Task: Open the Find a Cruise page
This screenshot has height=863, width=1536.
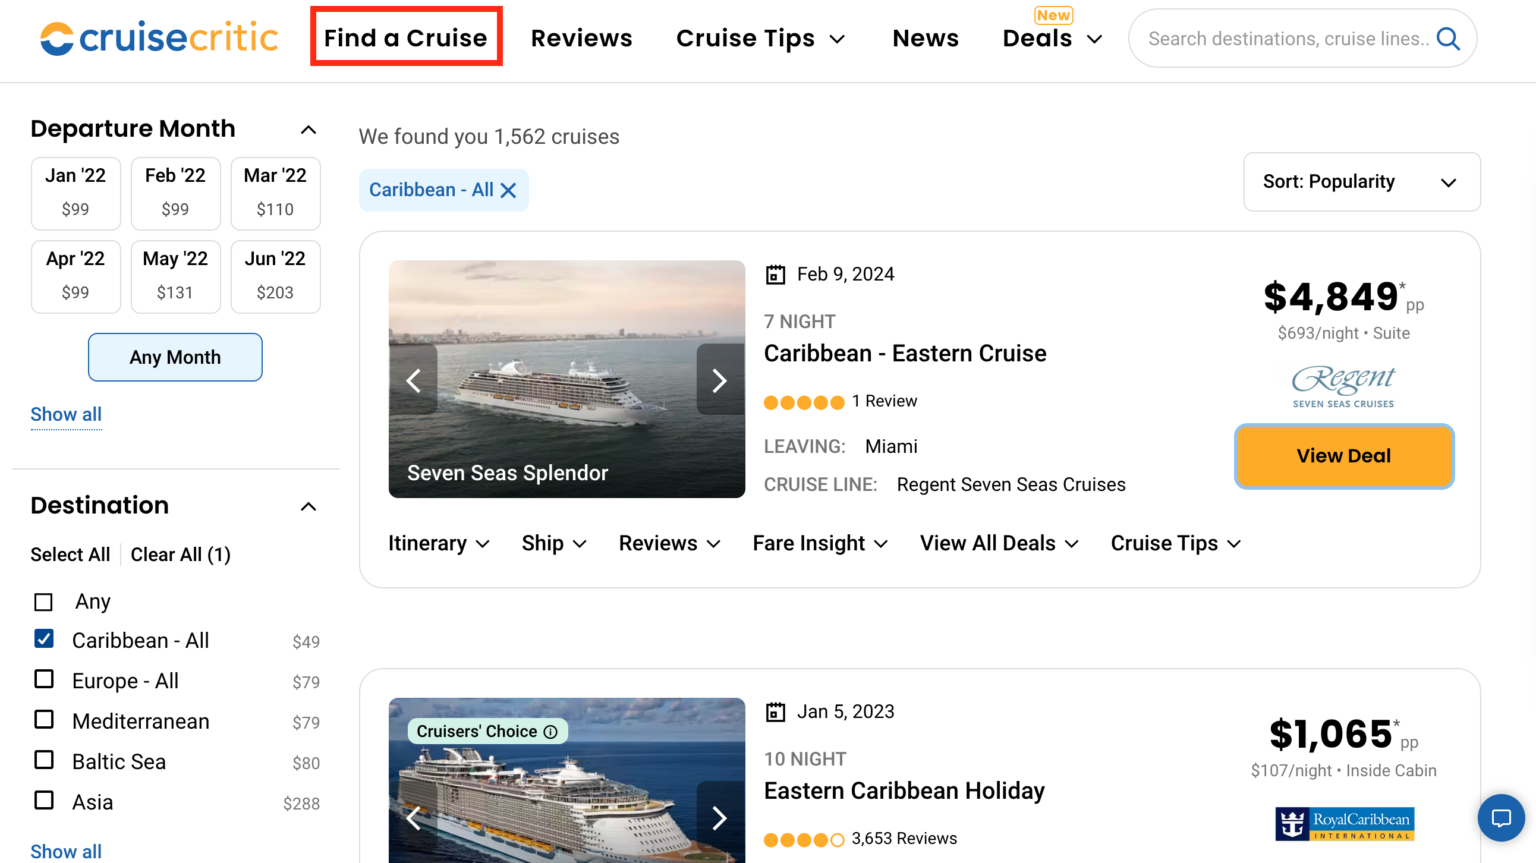Action: pyautogui.click(x=406, y=38)
